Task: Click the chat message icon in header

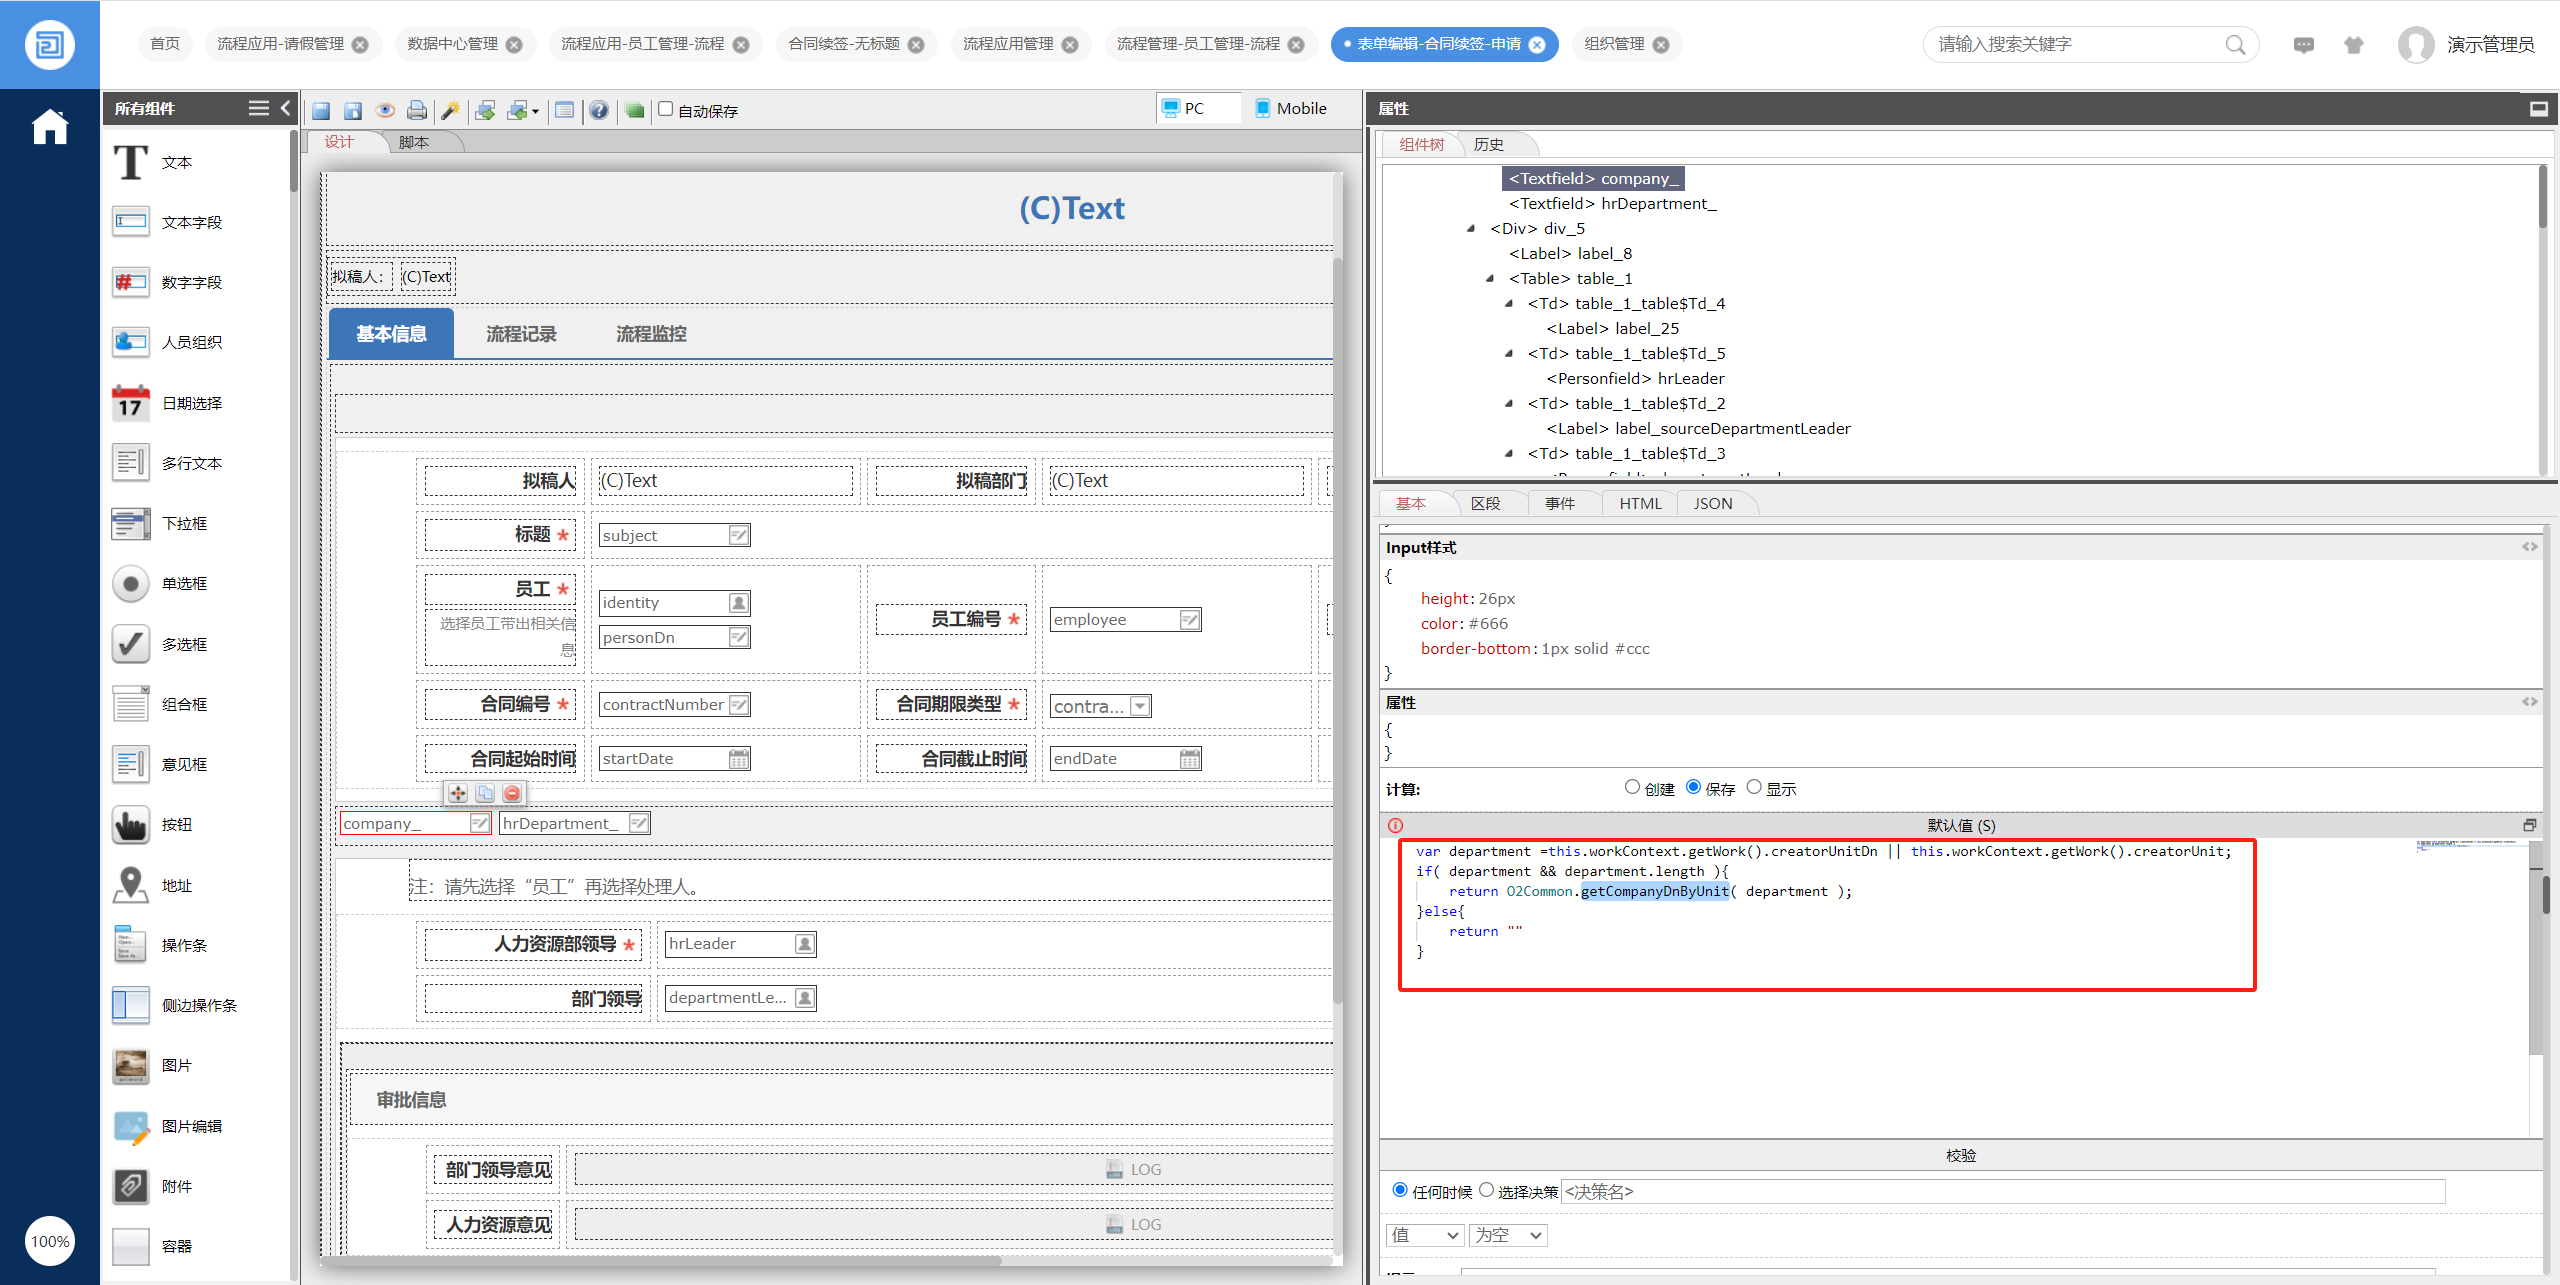Action: [x=2303, y=45]
